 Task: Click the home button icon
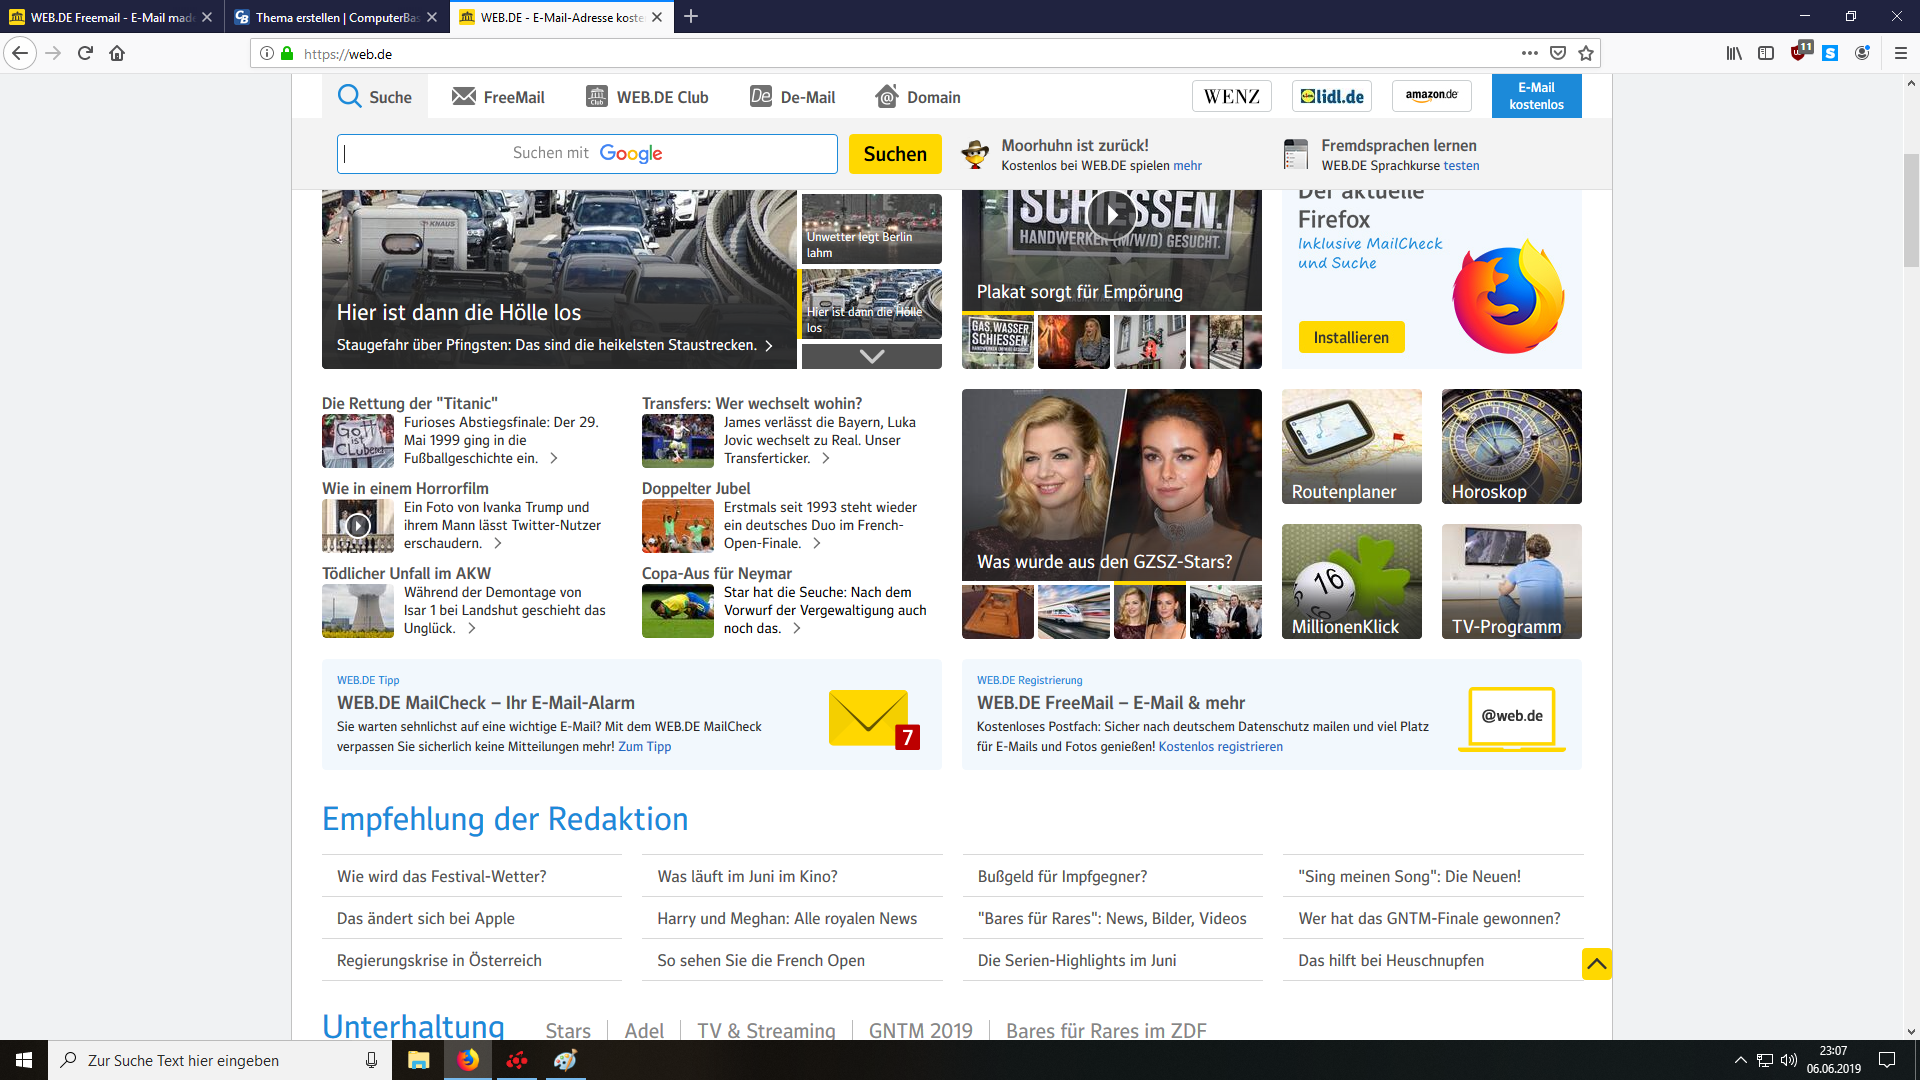(117, 53)
